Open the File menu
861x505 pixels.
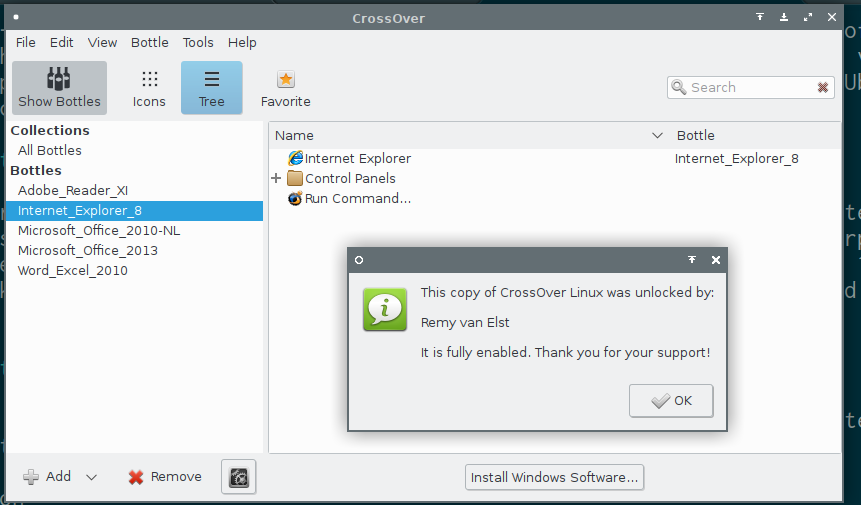point(26,42)
